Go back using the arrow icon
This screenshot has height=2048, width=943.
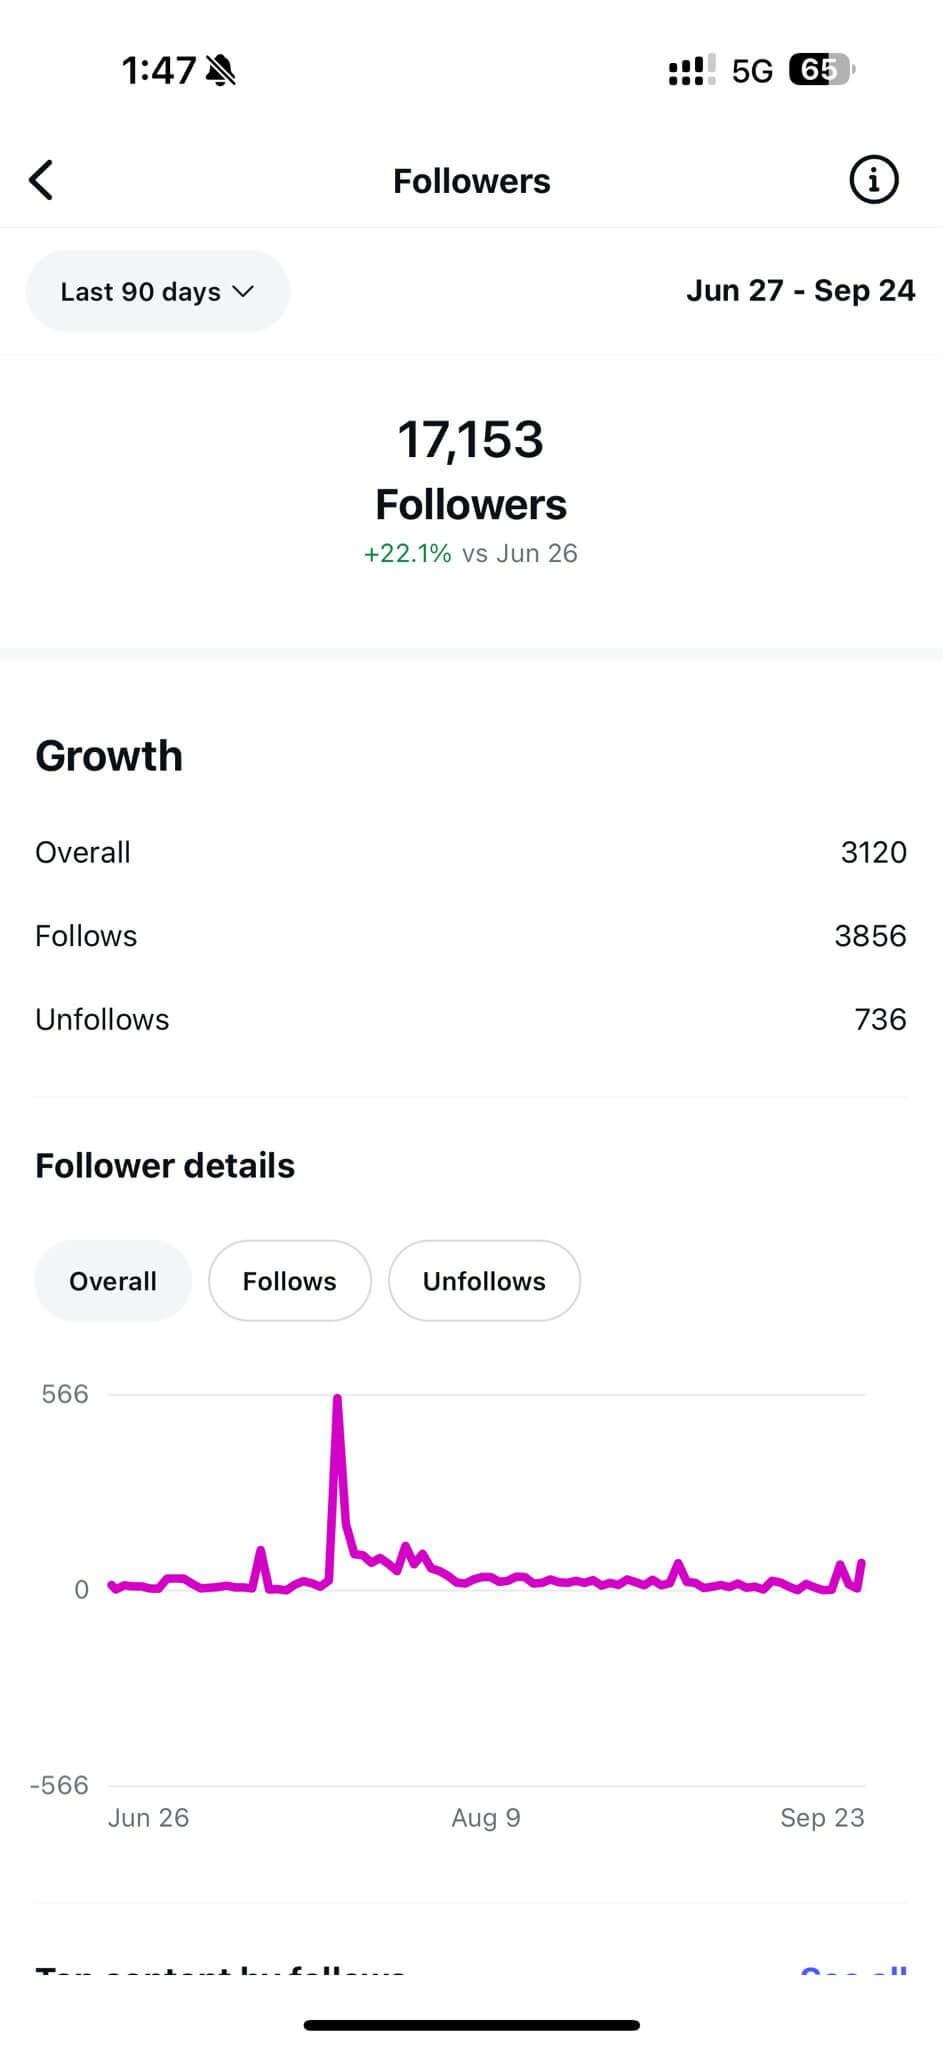(x=41, y=180)
